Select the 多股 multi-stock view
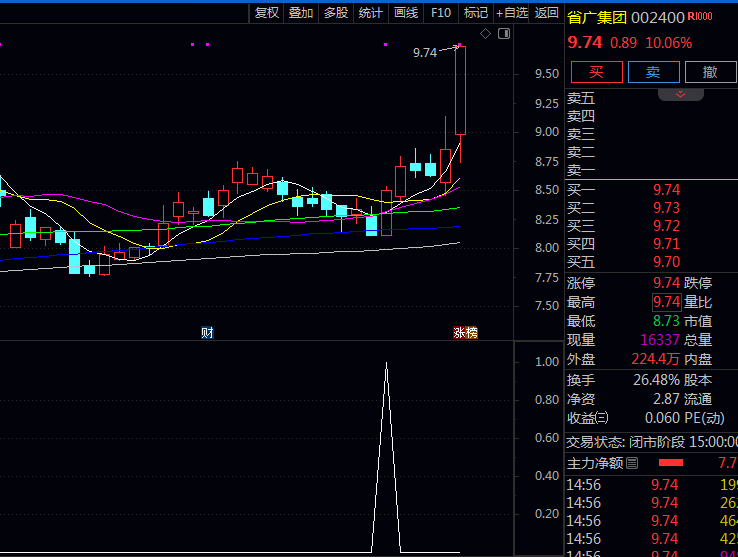Image resolution: width=738 pixels, height=557 pixels. tap(336, 13)
